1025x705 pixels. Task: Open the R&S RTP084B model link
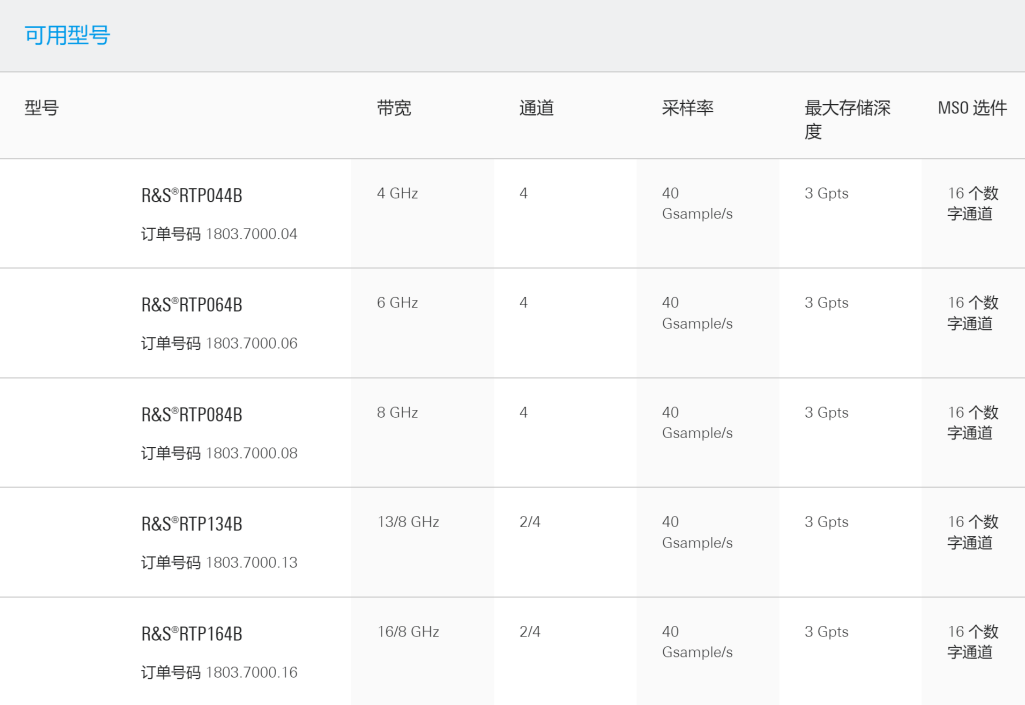pyautogui.click(x=192, y=415)
